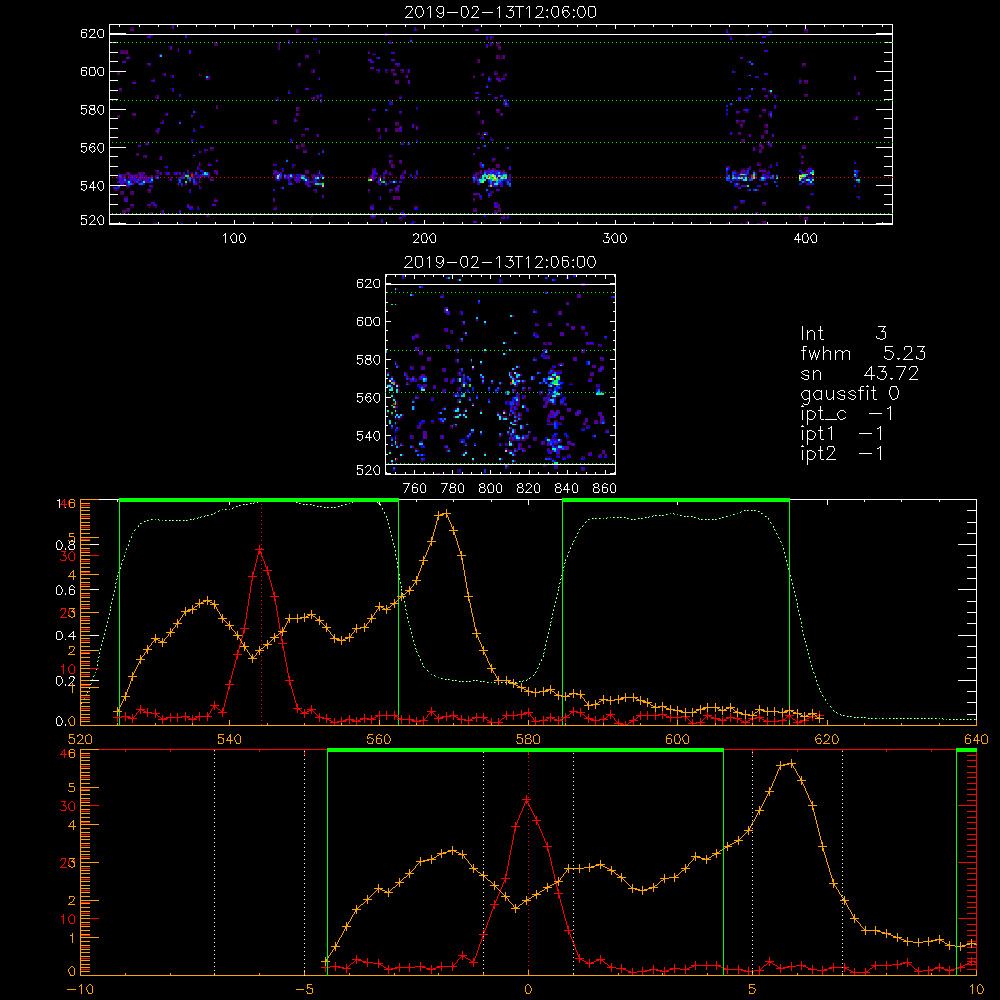This screenshot has height=1000, width=1000.
Task: Click the 'ipt1 -1' entry
Action: (841, 434)
